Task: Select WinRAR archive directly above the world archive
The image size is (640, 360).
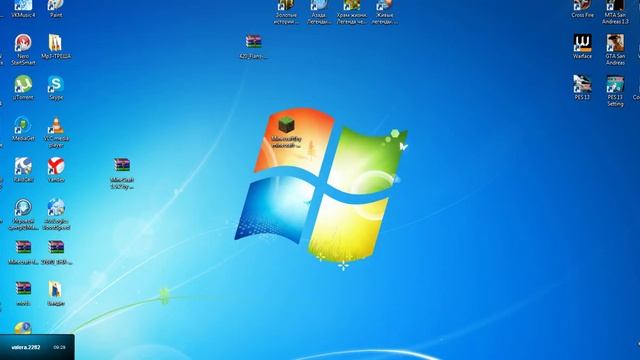Action: [23, 252]
